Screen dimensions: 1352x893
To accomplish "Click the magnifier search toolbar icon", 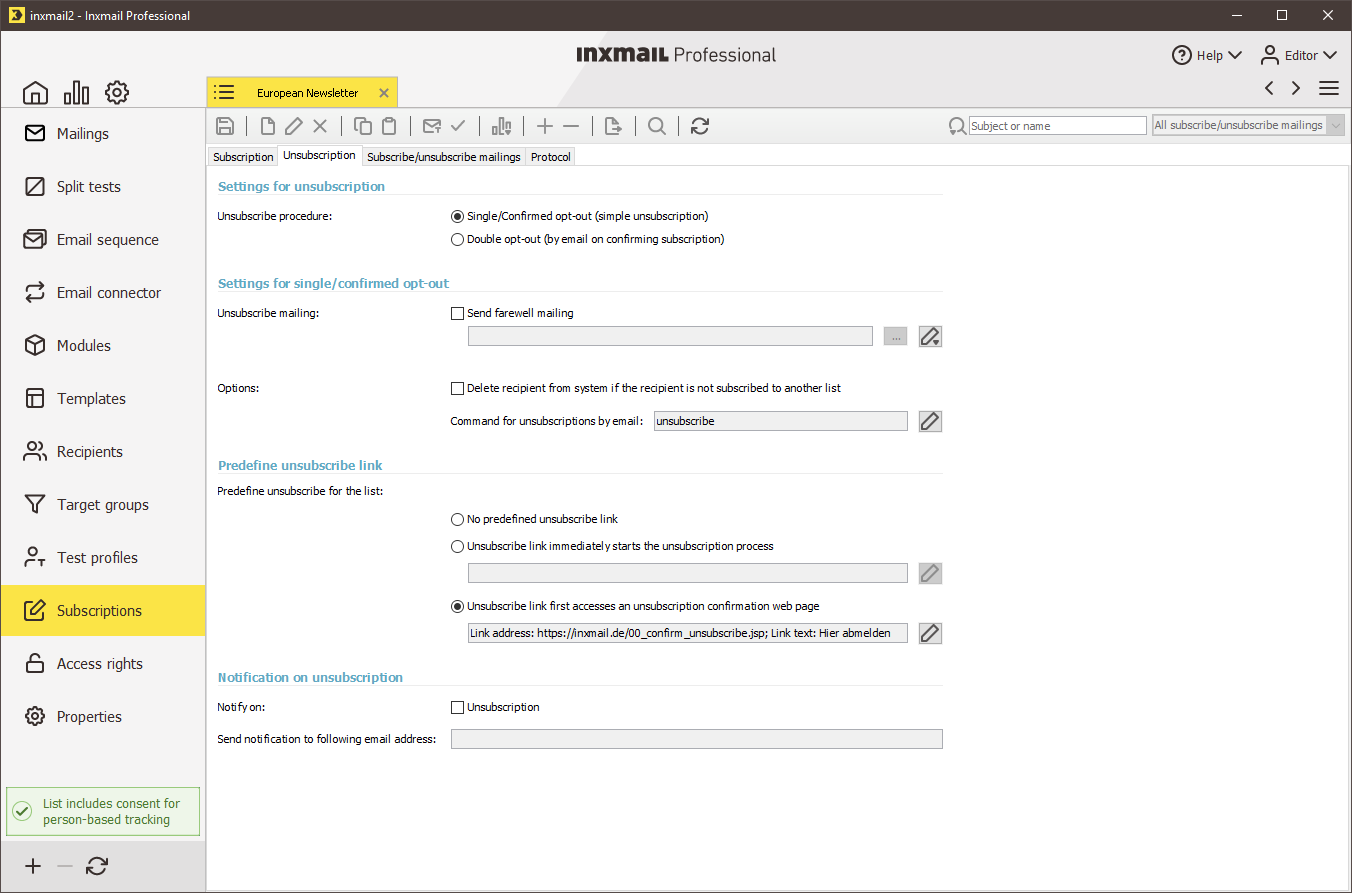I will click(657, 126).
